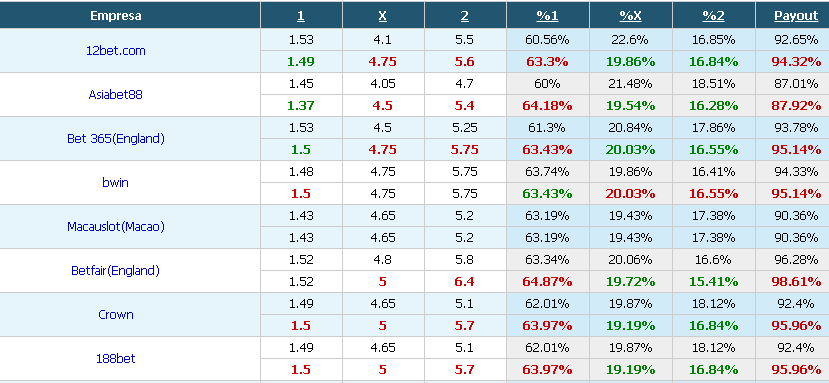Select Betfair's red 98.61% payout cell

pos(796,282)
